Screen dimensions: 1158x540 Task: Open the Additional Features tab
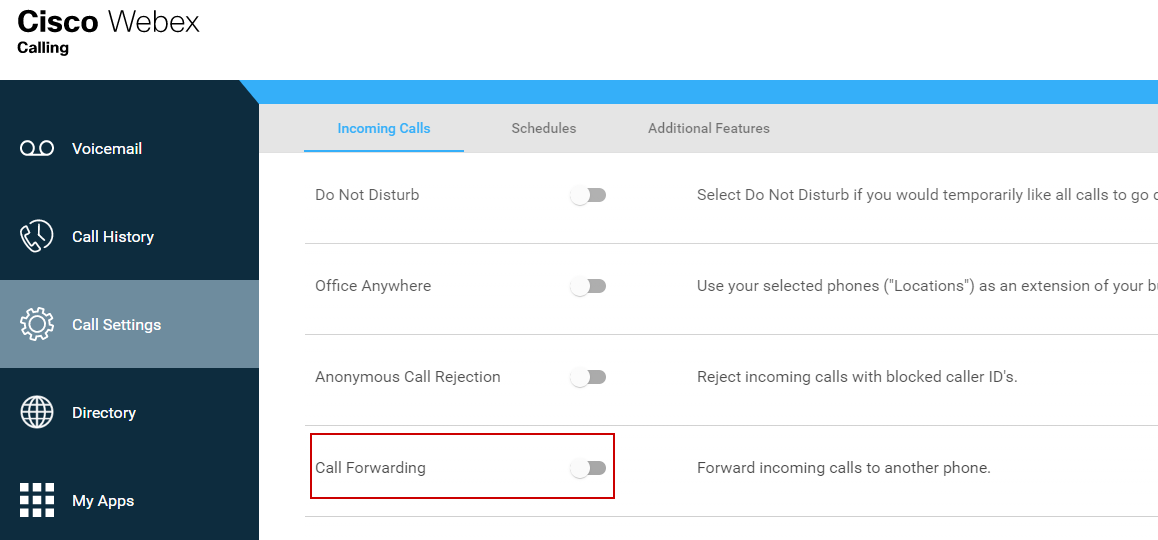(708, 128)
